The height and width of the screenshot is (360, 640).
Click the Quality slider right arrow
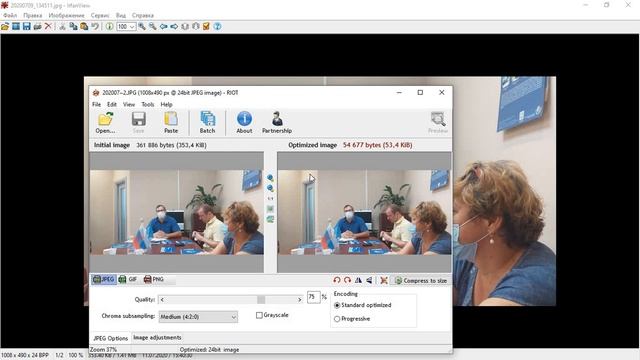coord(299,300)
